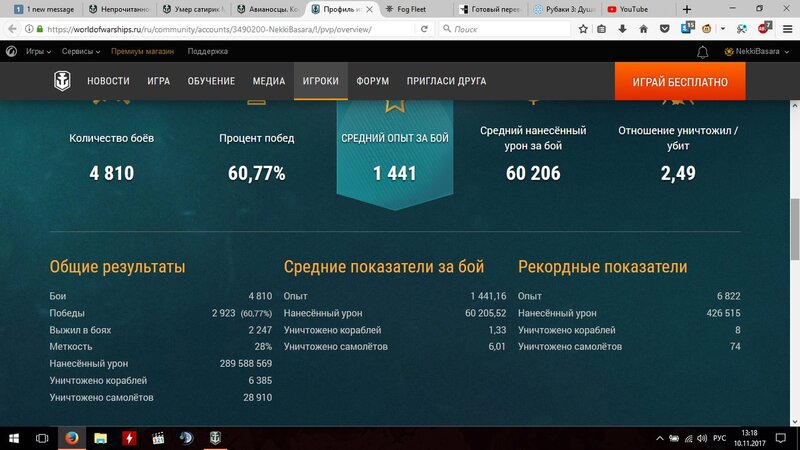This screenshot has height=450, width=800.
Task: Click the total damage value 289 588 569
Action: 246,364
